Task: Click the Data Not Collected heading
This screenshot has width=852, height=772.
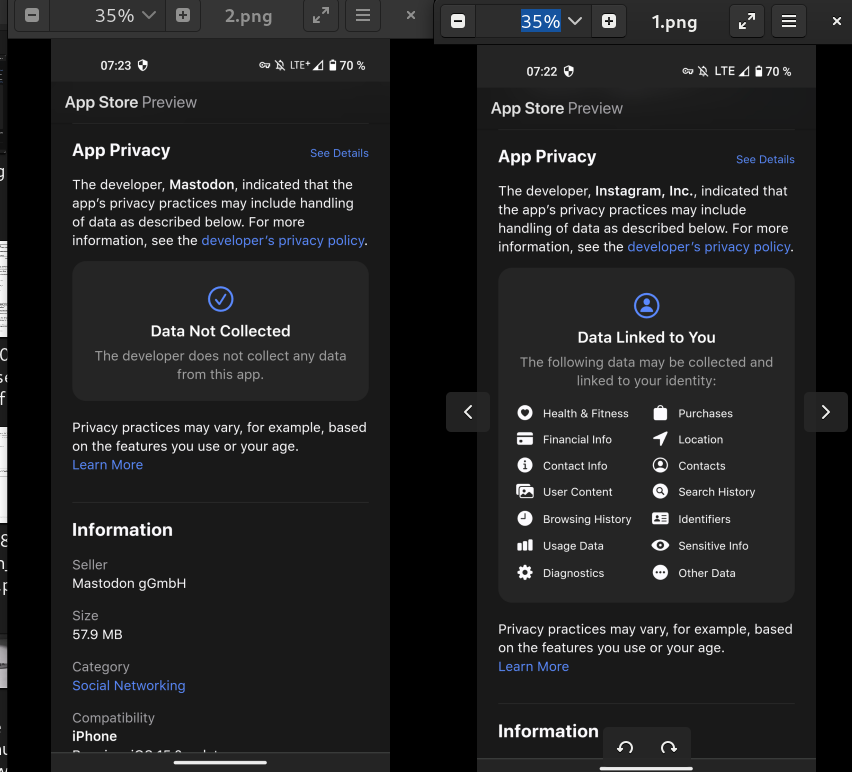Action: pyautogui.click(x=221, y=331)
